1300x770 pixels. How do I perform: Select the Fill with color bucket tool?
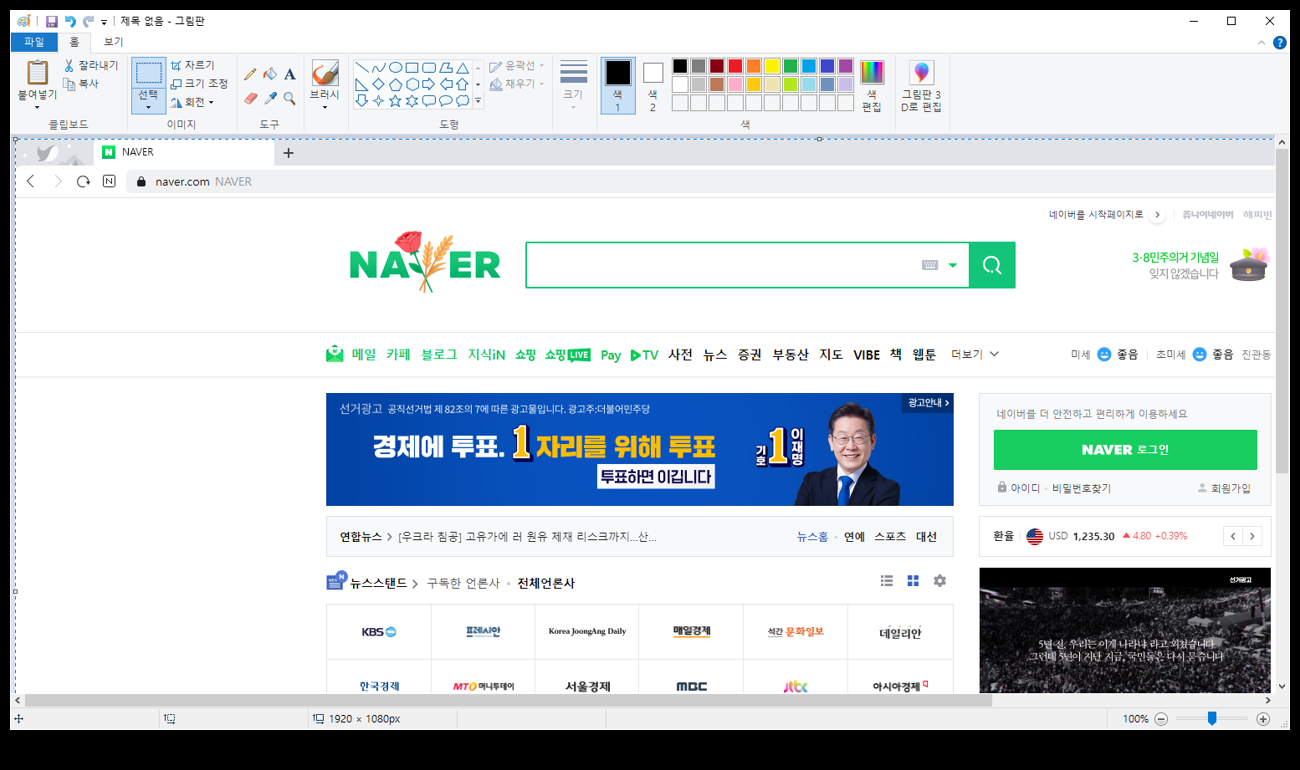coord(270,74)
